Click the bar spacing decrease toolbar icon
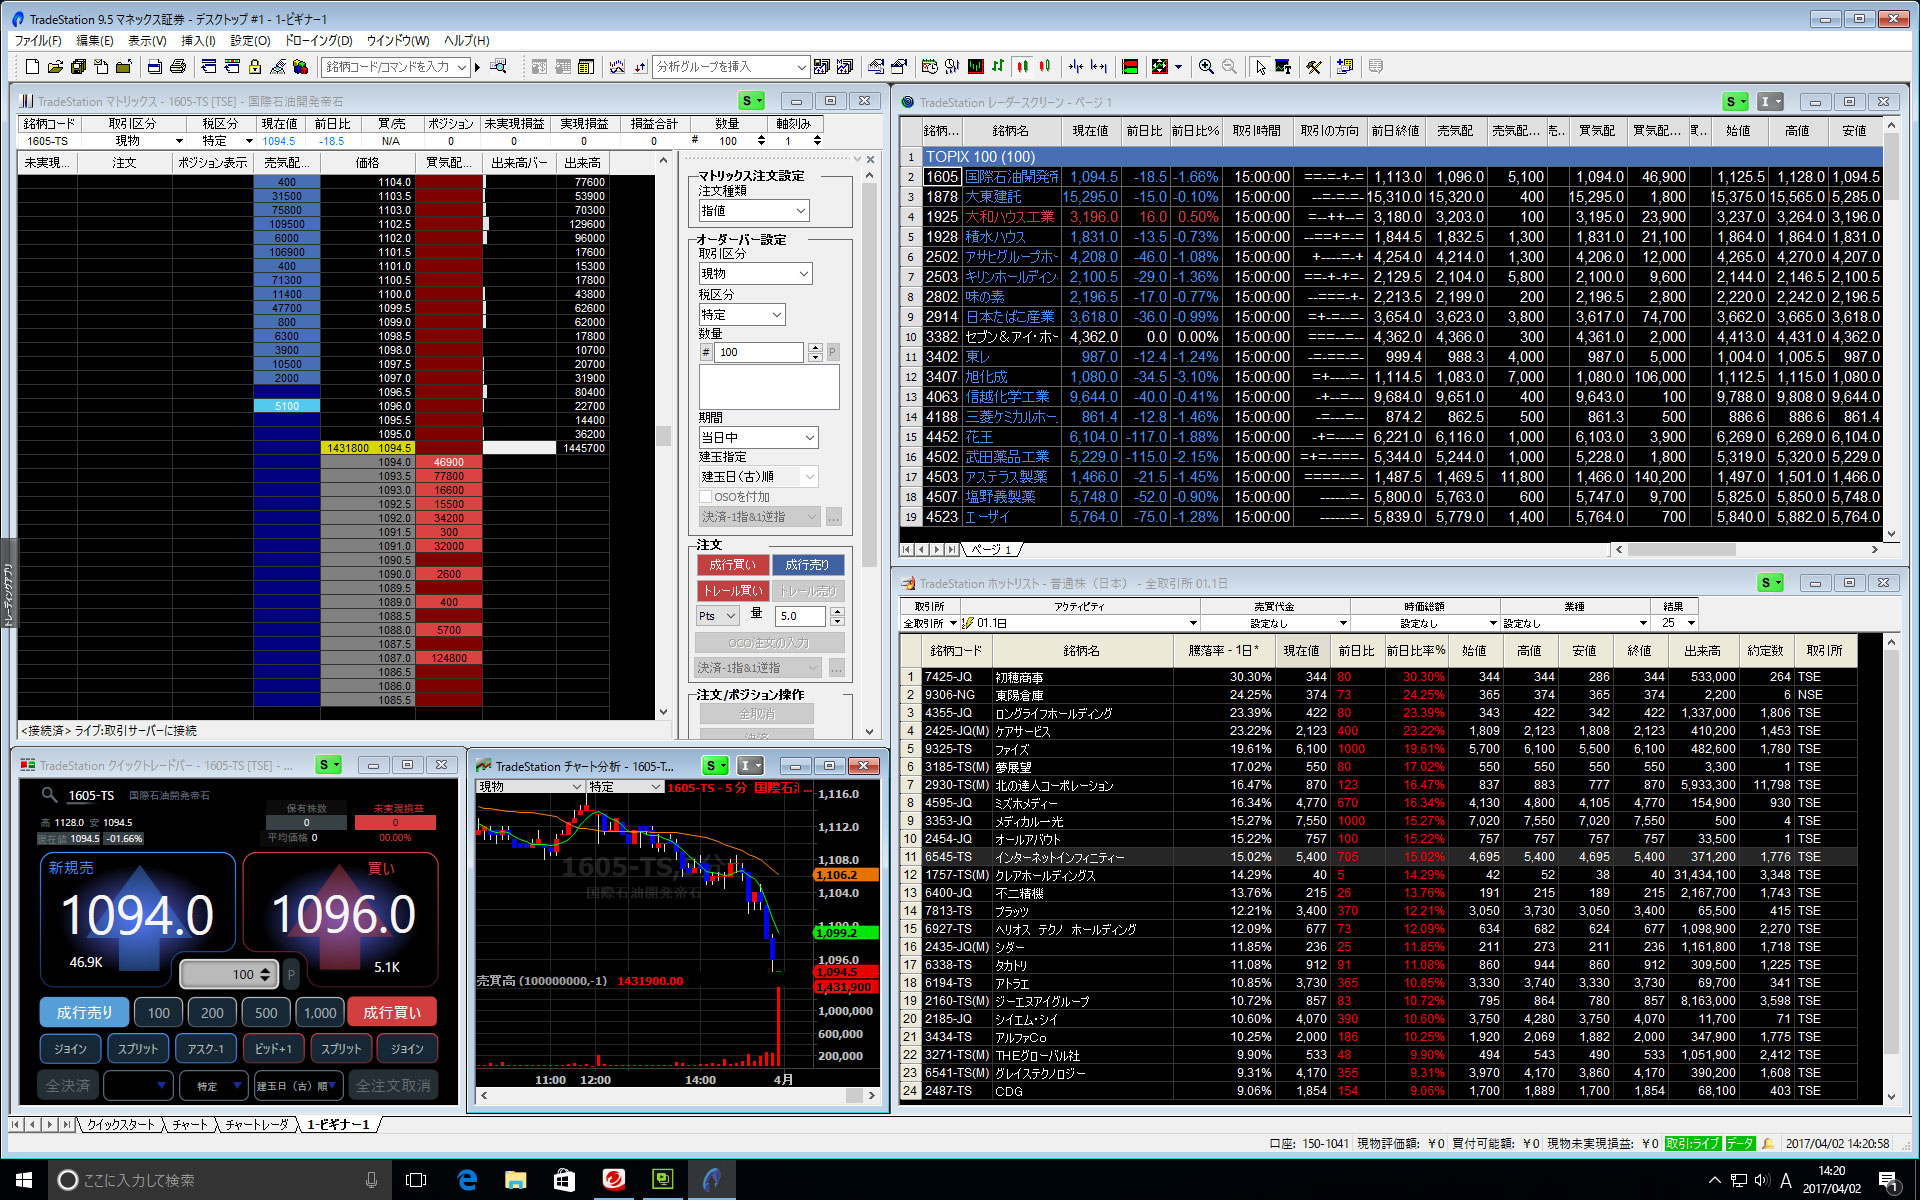The height and width of the screenshot is (1200, 1920). click(1076, 67)
